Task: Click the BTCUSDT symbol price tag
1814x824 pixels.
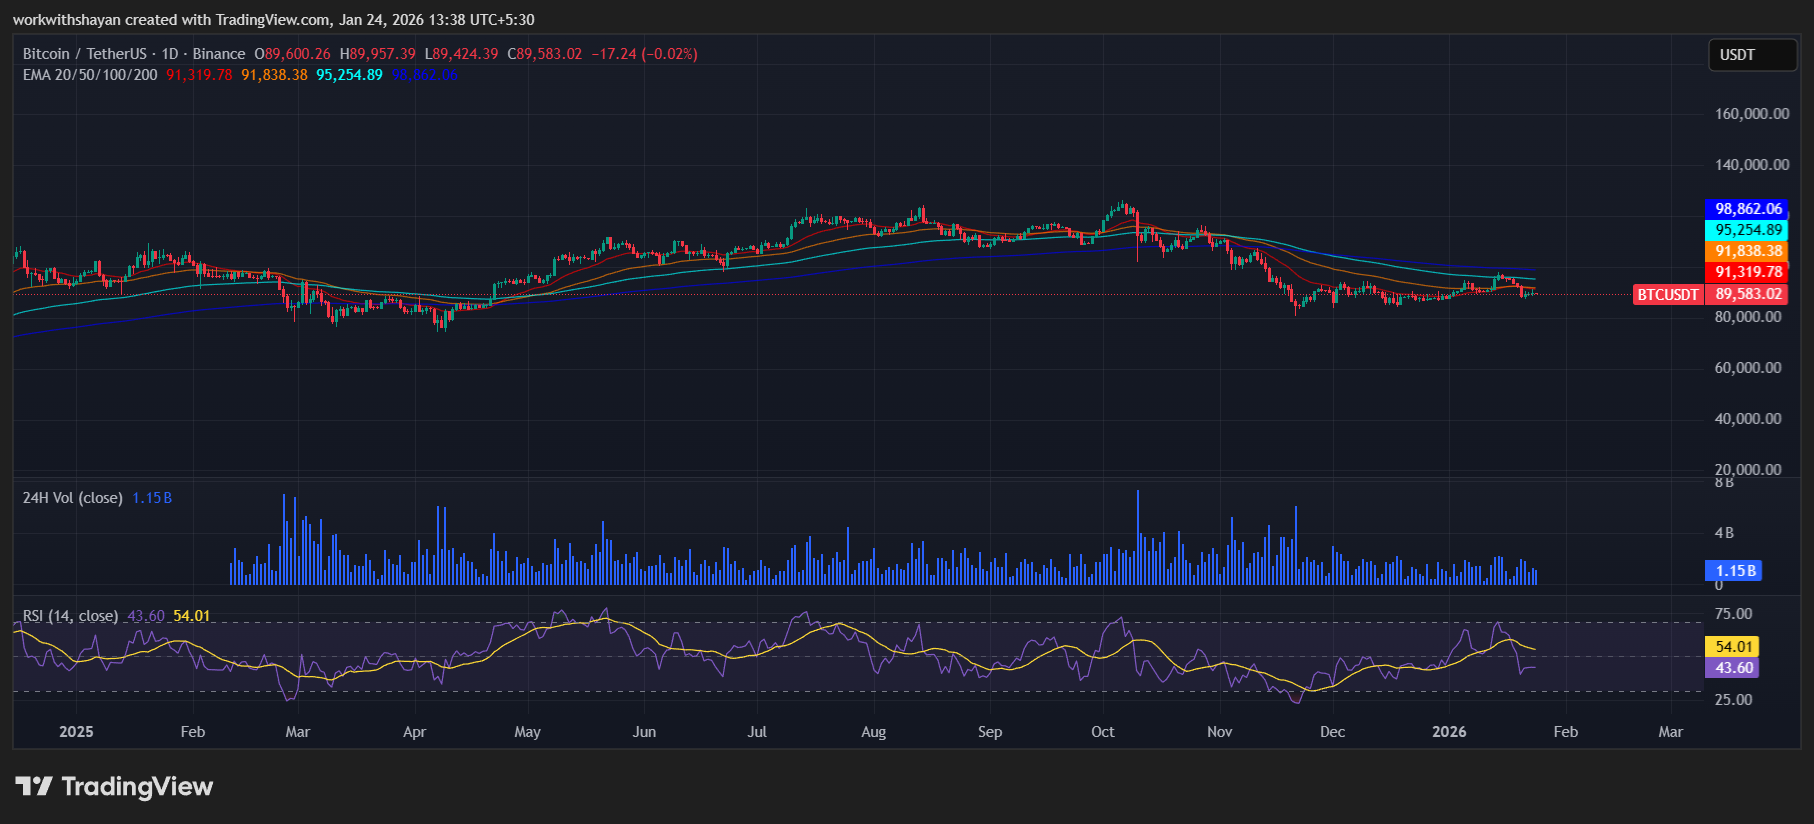Action: [x=1667, y=294]
